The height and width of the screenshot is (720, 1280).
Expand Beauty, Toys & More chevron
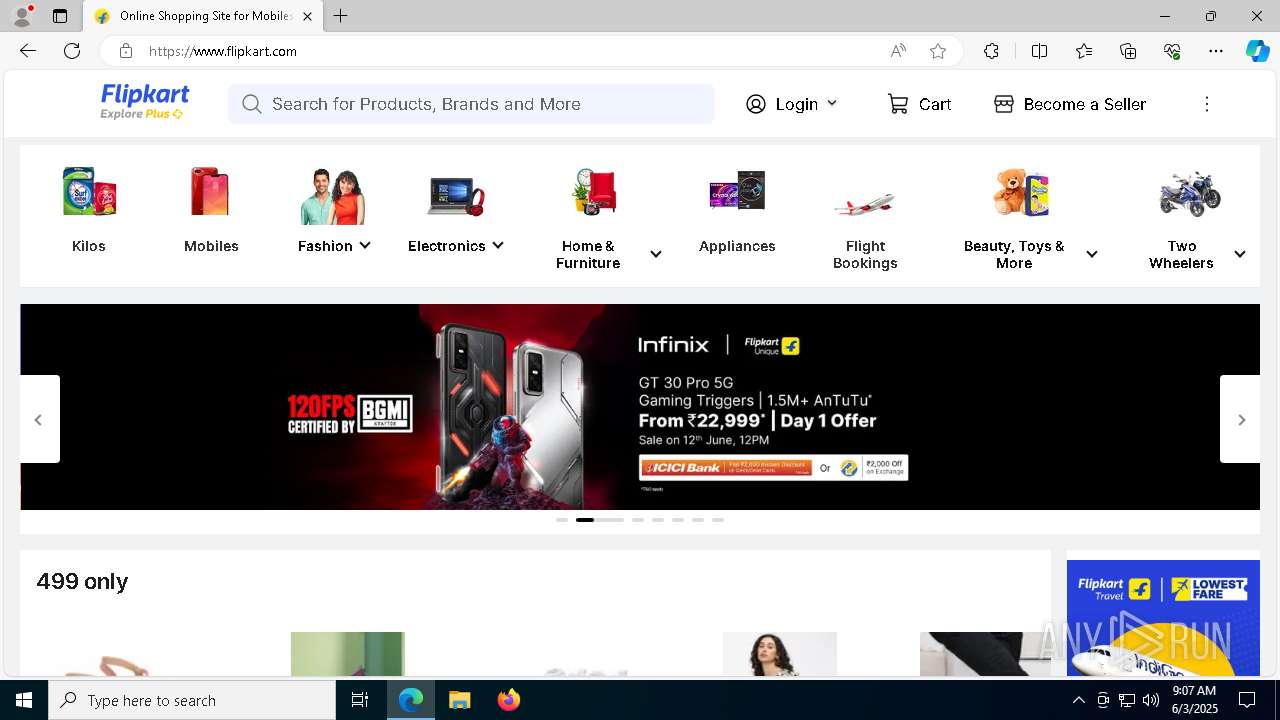point(1092,254)
